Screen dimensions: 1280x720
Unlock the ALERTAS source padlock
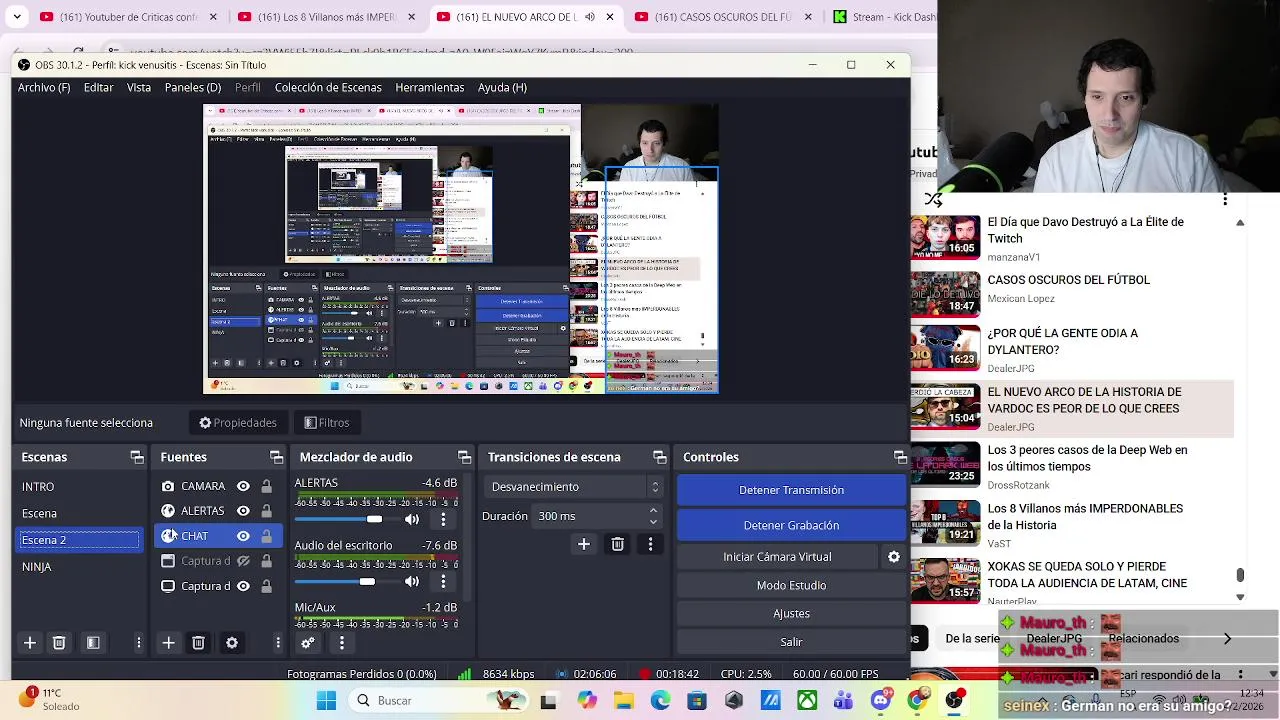click(266, 511)
